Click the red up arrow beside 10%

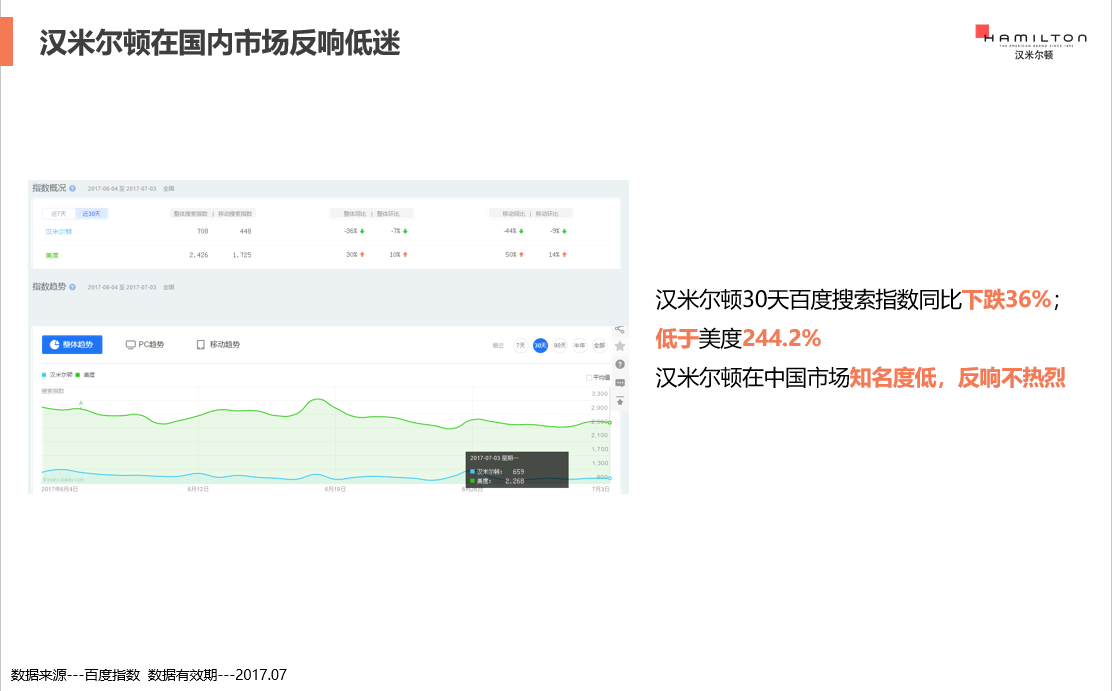point(406,255)
